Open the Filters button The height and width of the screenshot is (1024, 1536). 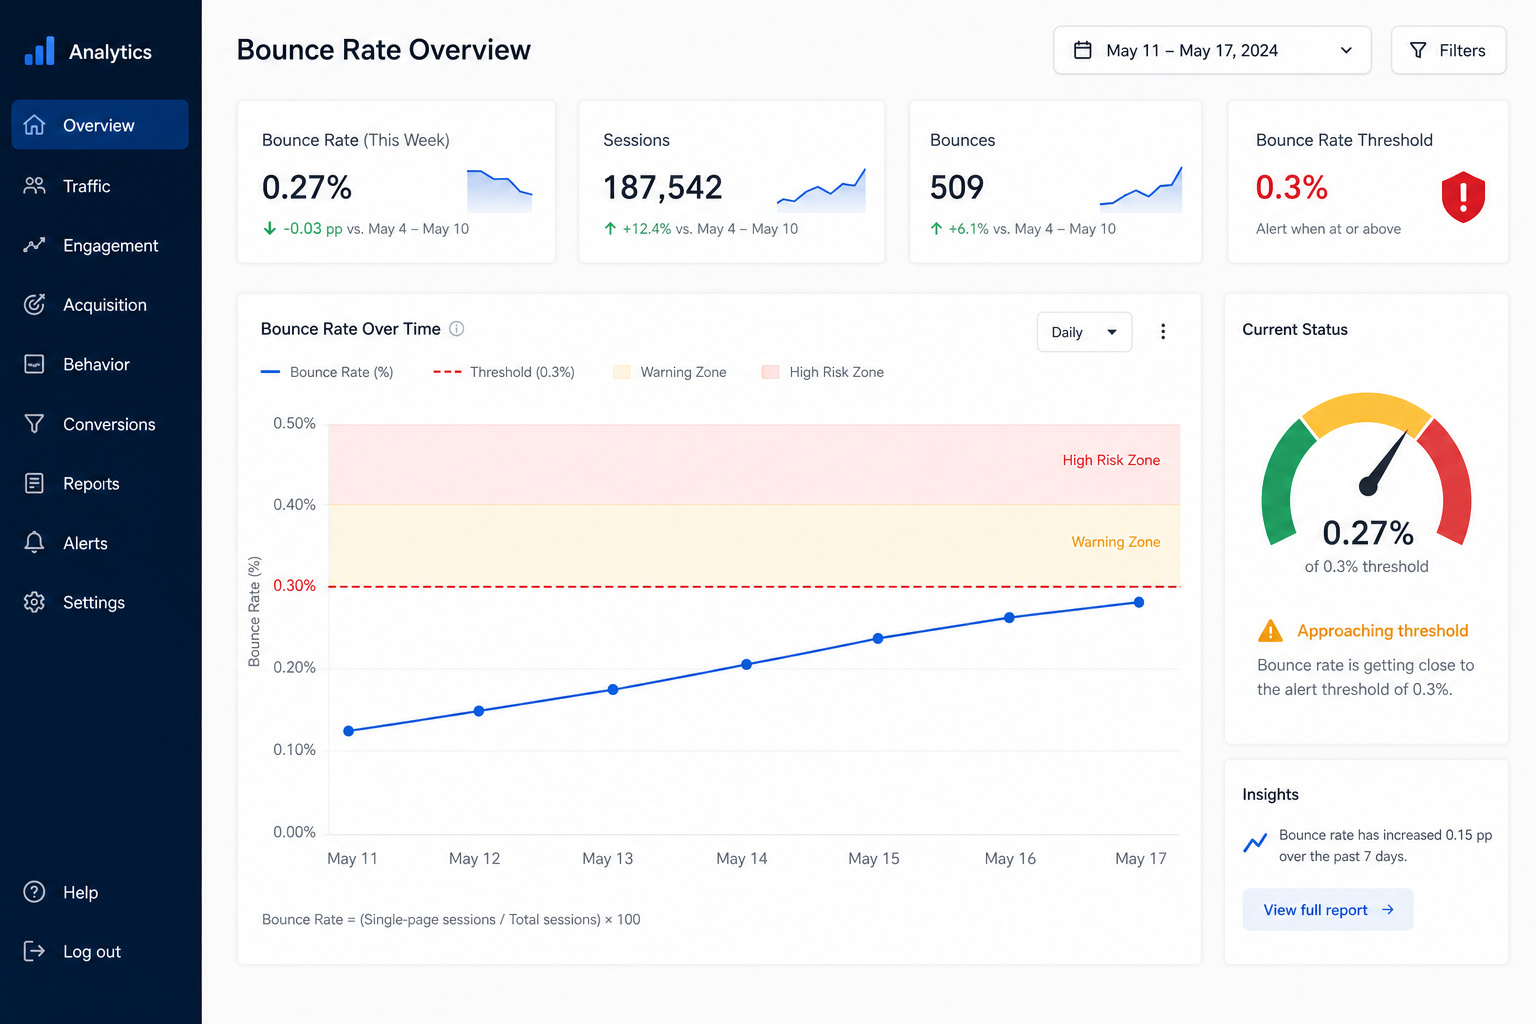(1448, 50)
